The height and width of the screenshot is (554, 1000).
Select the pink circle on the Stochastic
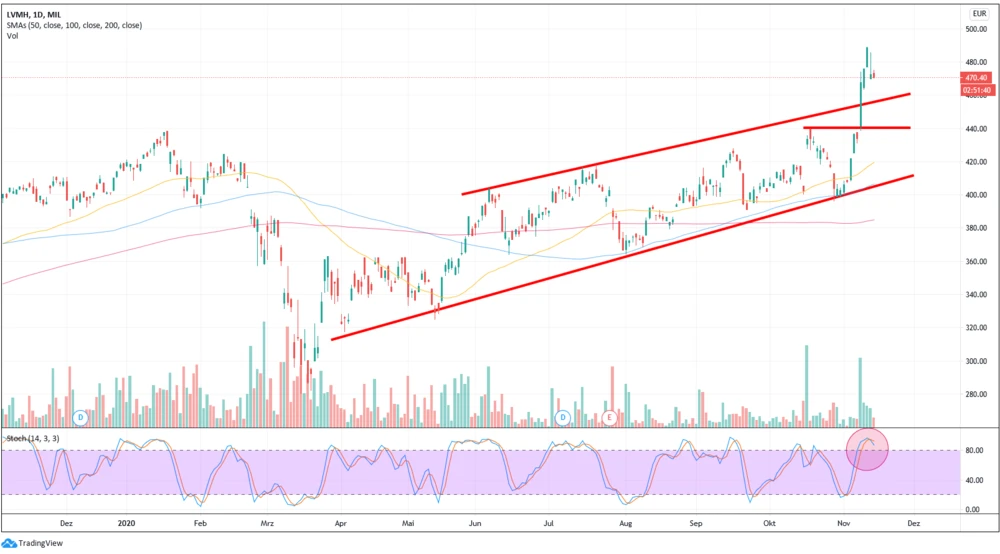[867, 448]
